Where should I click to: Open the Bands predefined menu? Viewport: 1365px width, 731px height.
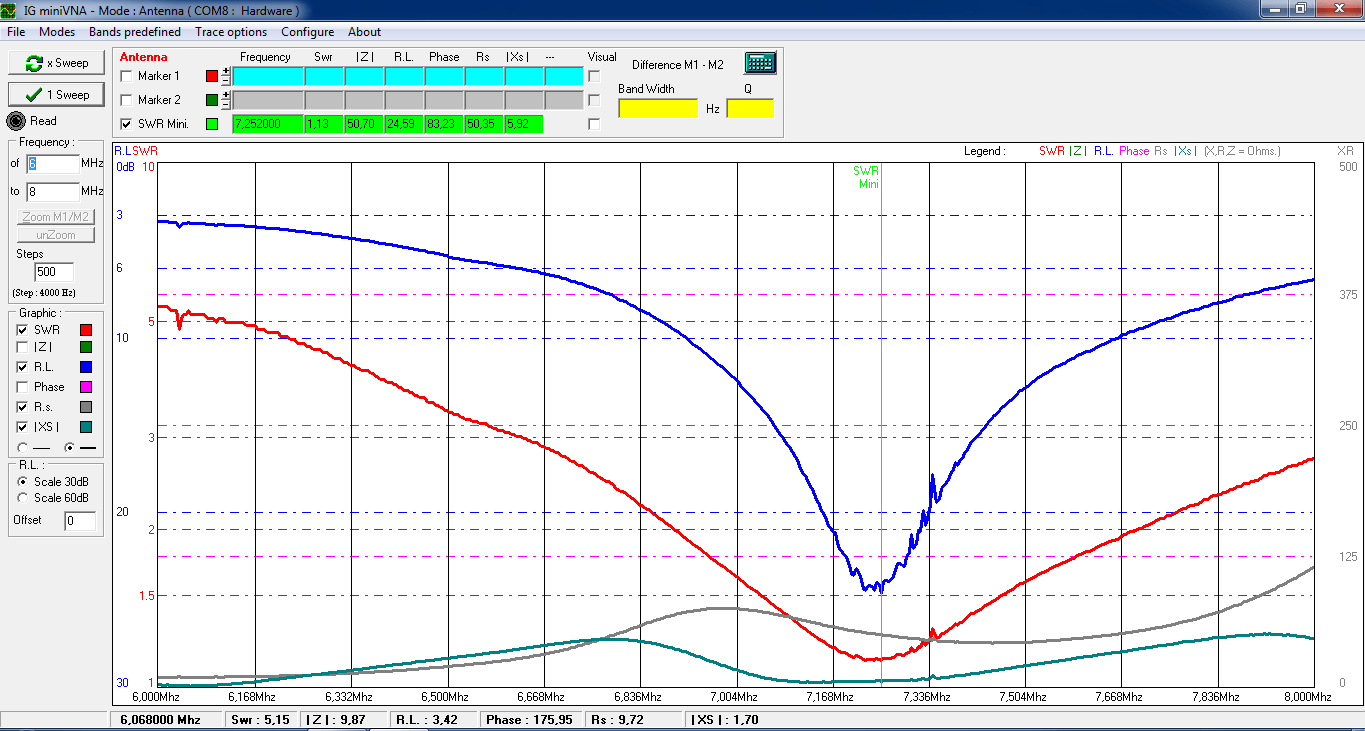(x=135, y=32)
